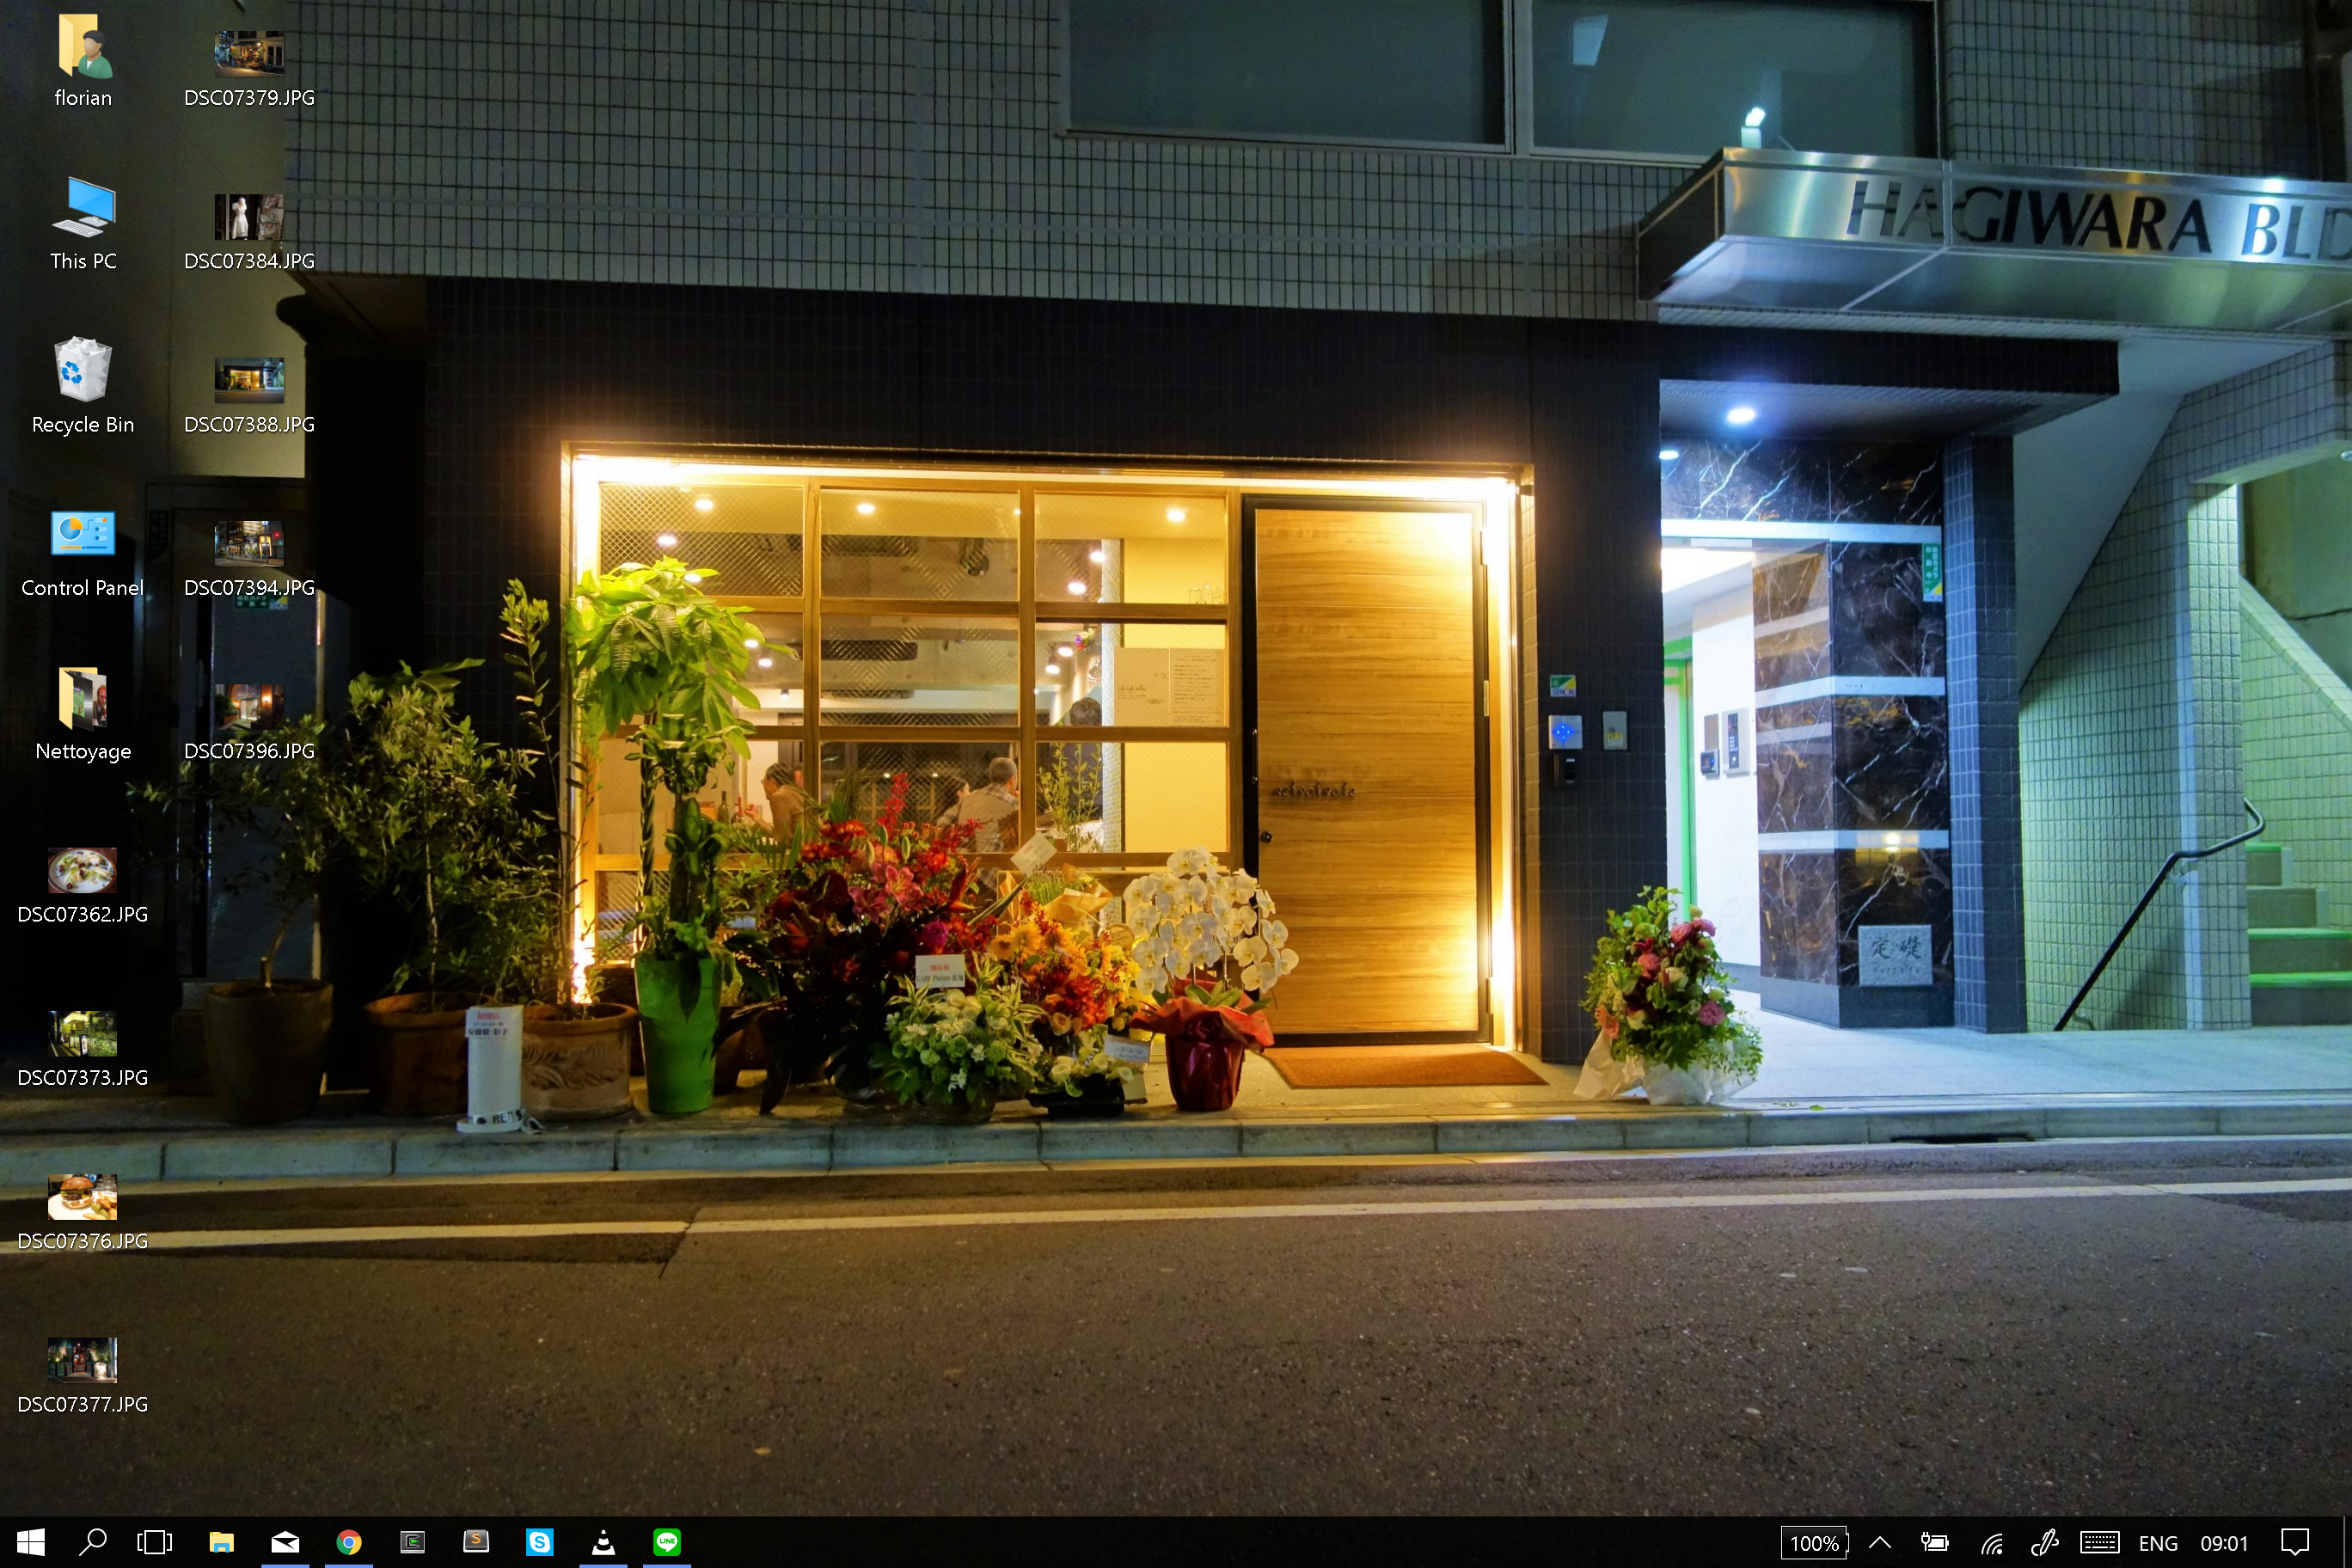Image resolution: width=2352 pixels, height=1568 pixels.
Task: Open the Windows Start menu
Action: tap(30, 1542)
